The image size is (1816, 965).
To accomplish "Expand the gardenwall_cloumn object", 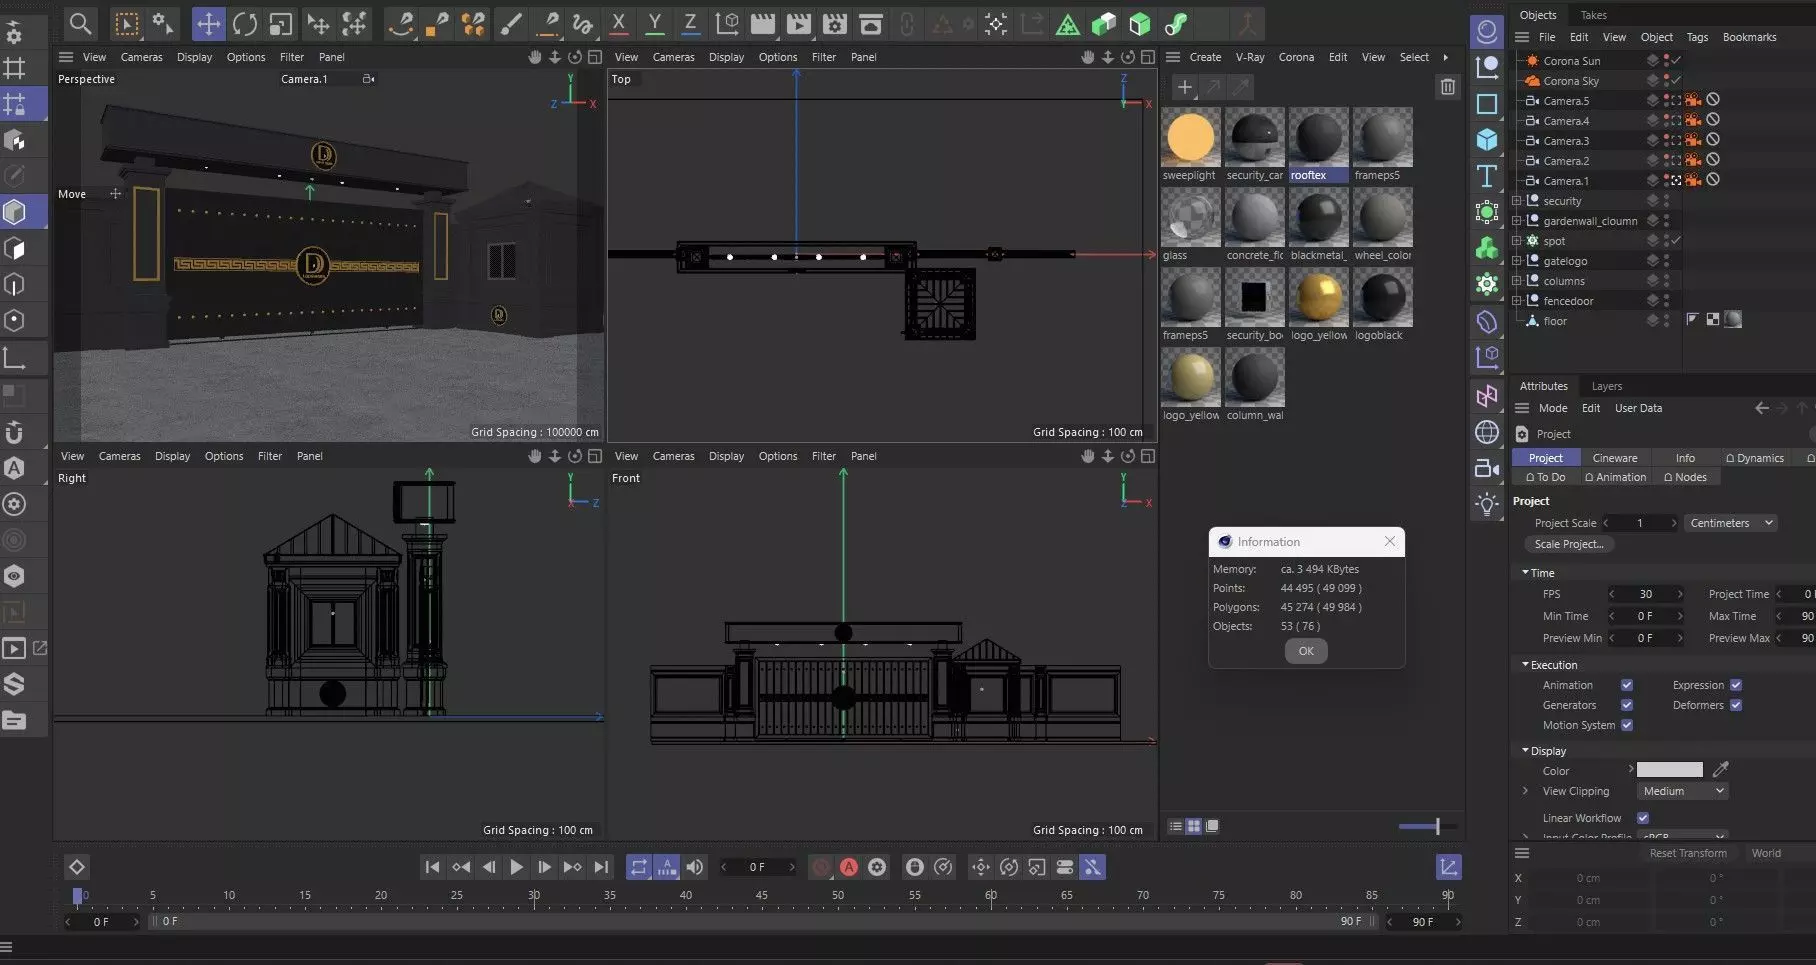I will tap(1517, 221).
